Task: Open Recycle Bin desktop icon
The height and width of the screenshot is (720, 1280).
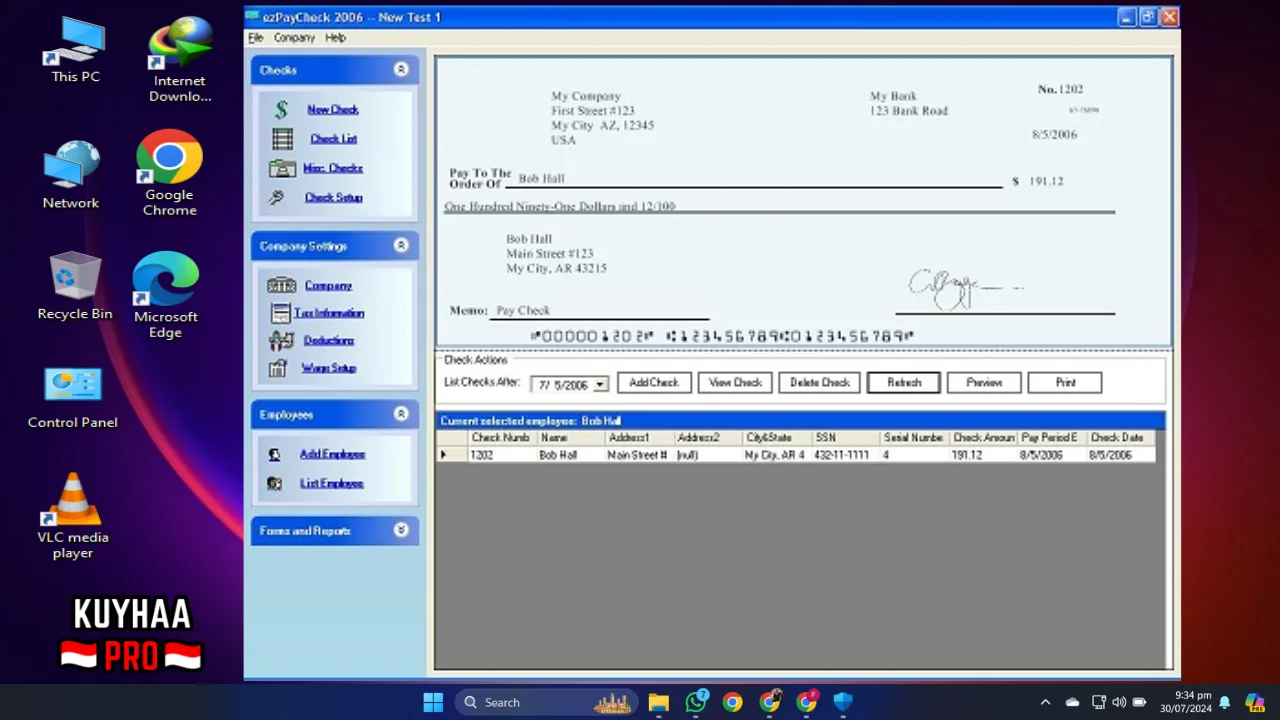Action: [75, 286]
